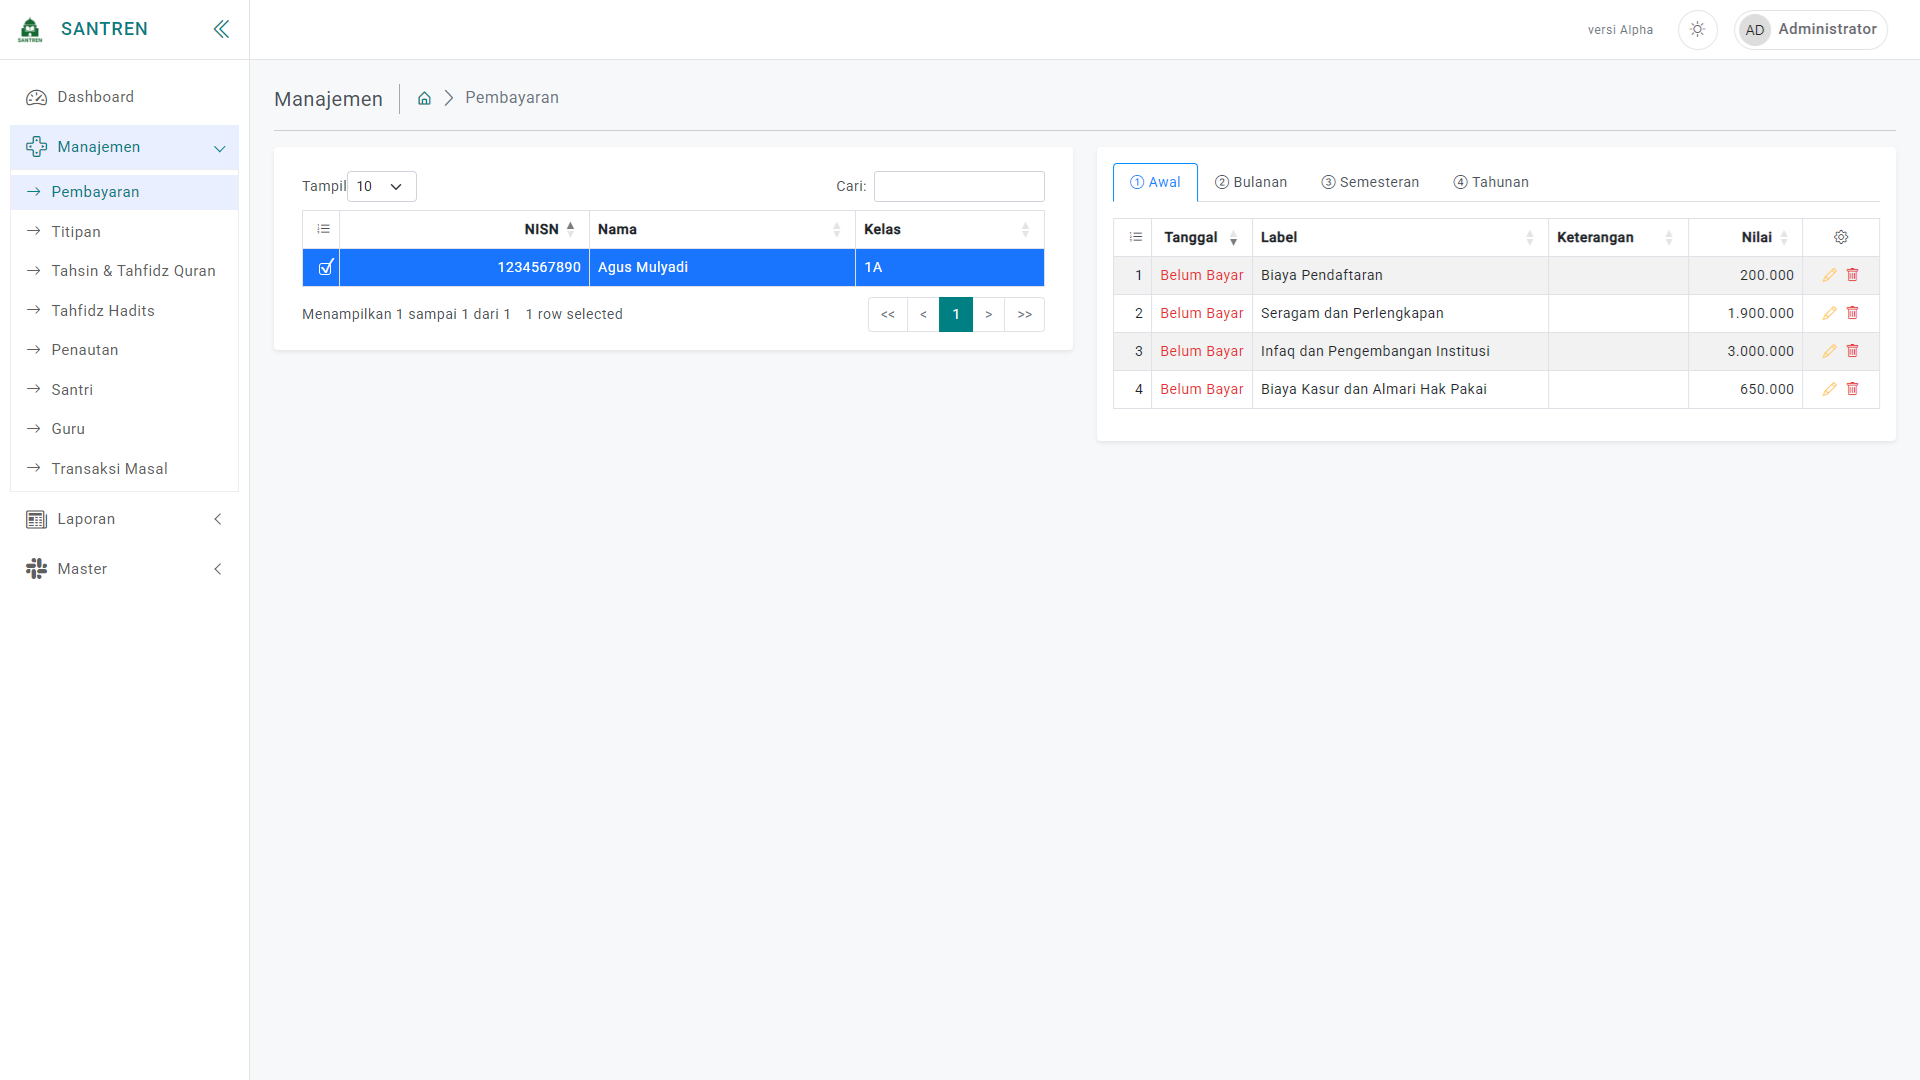
Task: Click list icon in student table header
Action: tap(323, 229)
